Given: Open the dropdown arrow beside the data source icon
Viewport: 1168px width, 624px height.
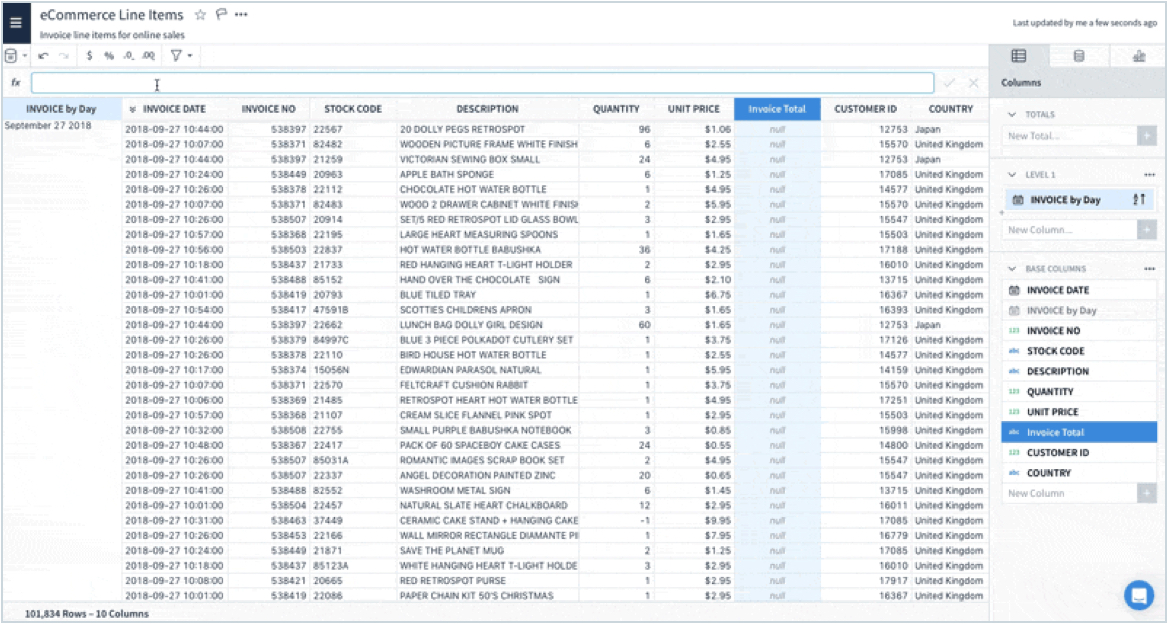Looking at the screenshot, I should click(25, 56).
